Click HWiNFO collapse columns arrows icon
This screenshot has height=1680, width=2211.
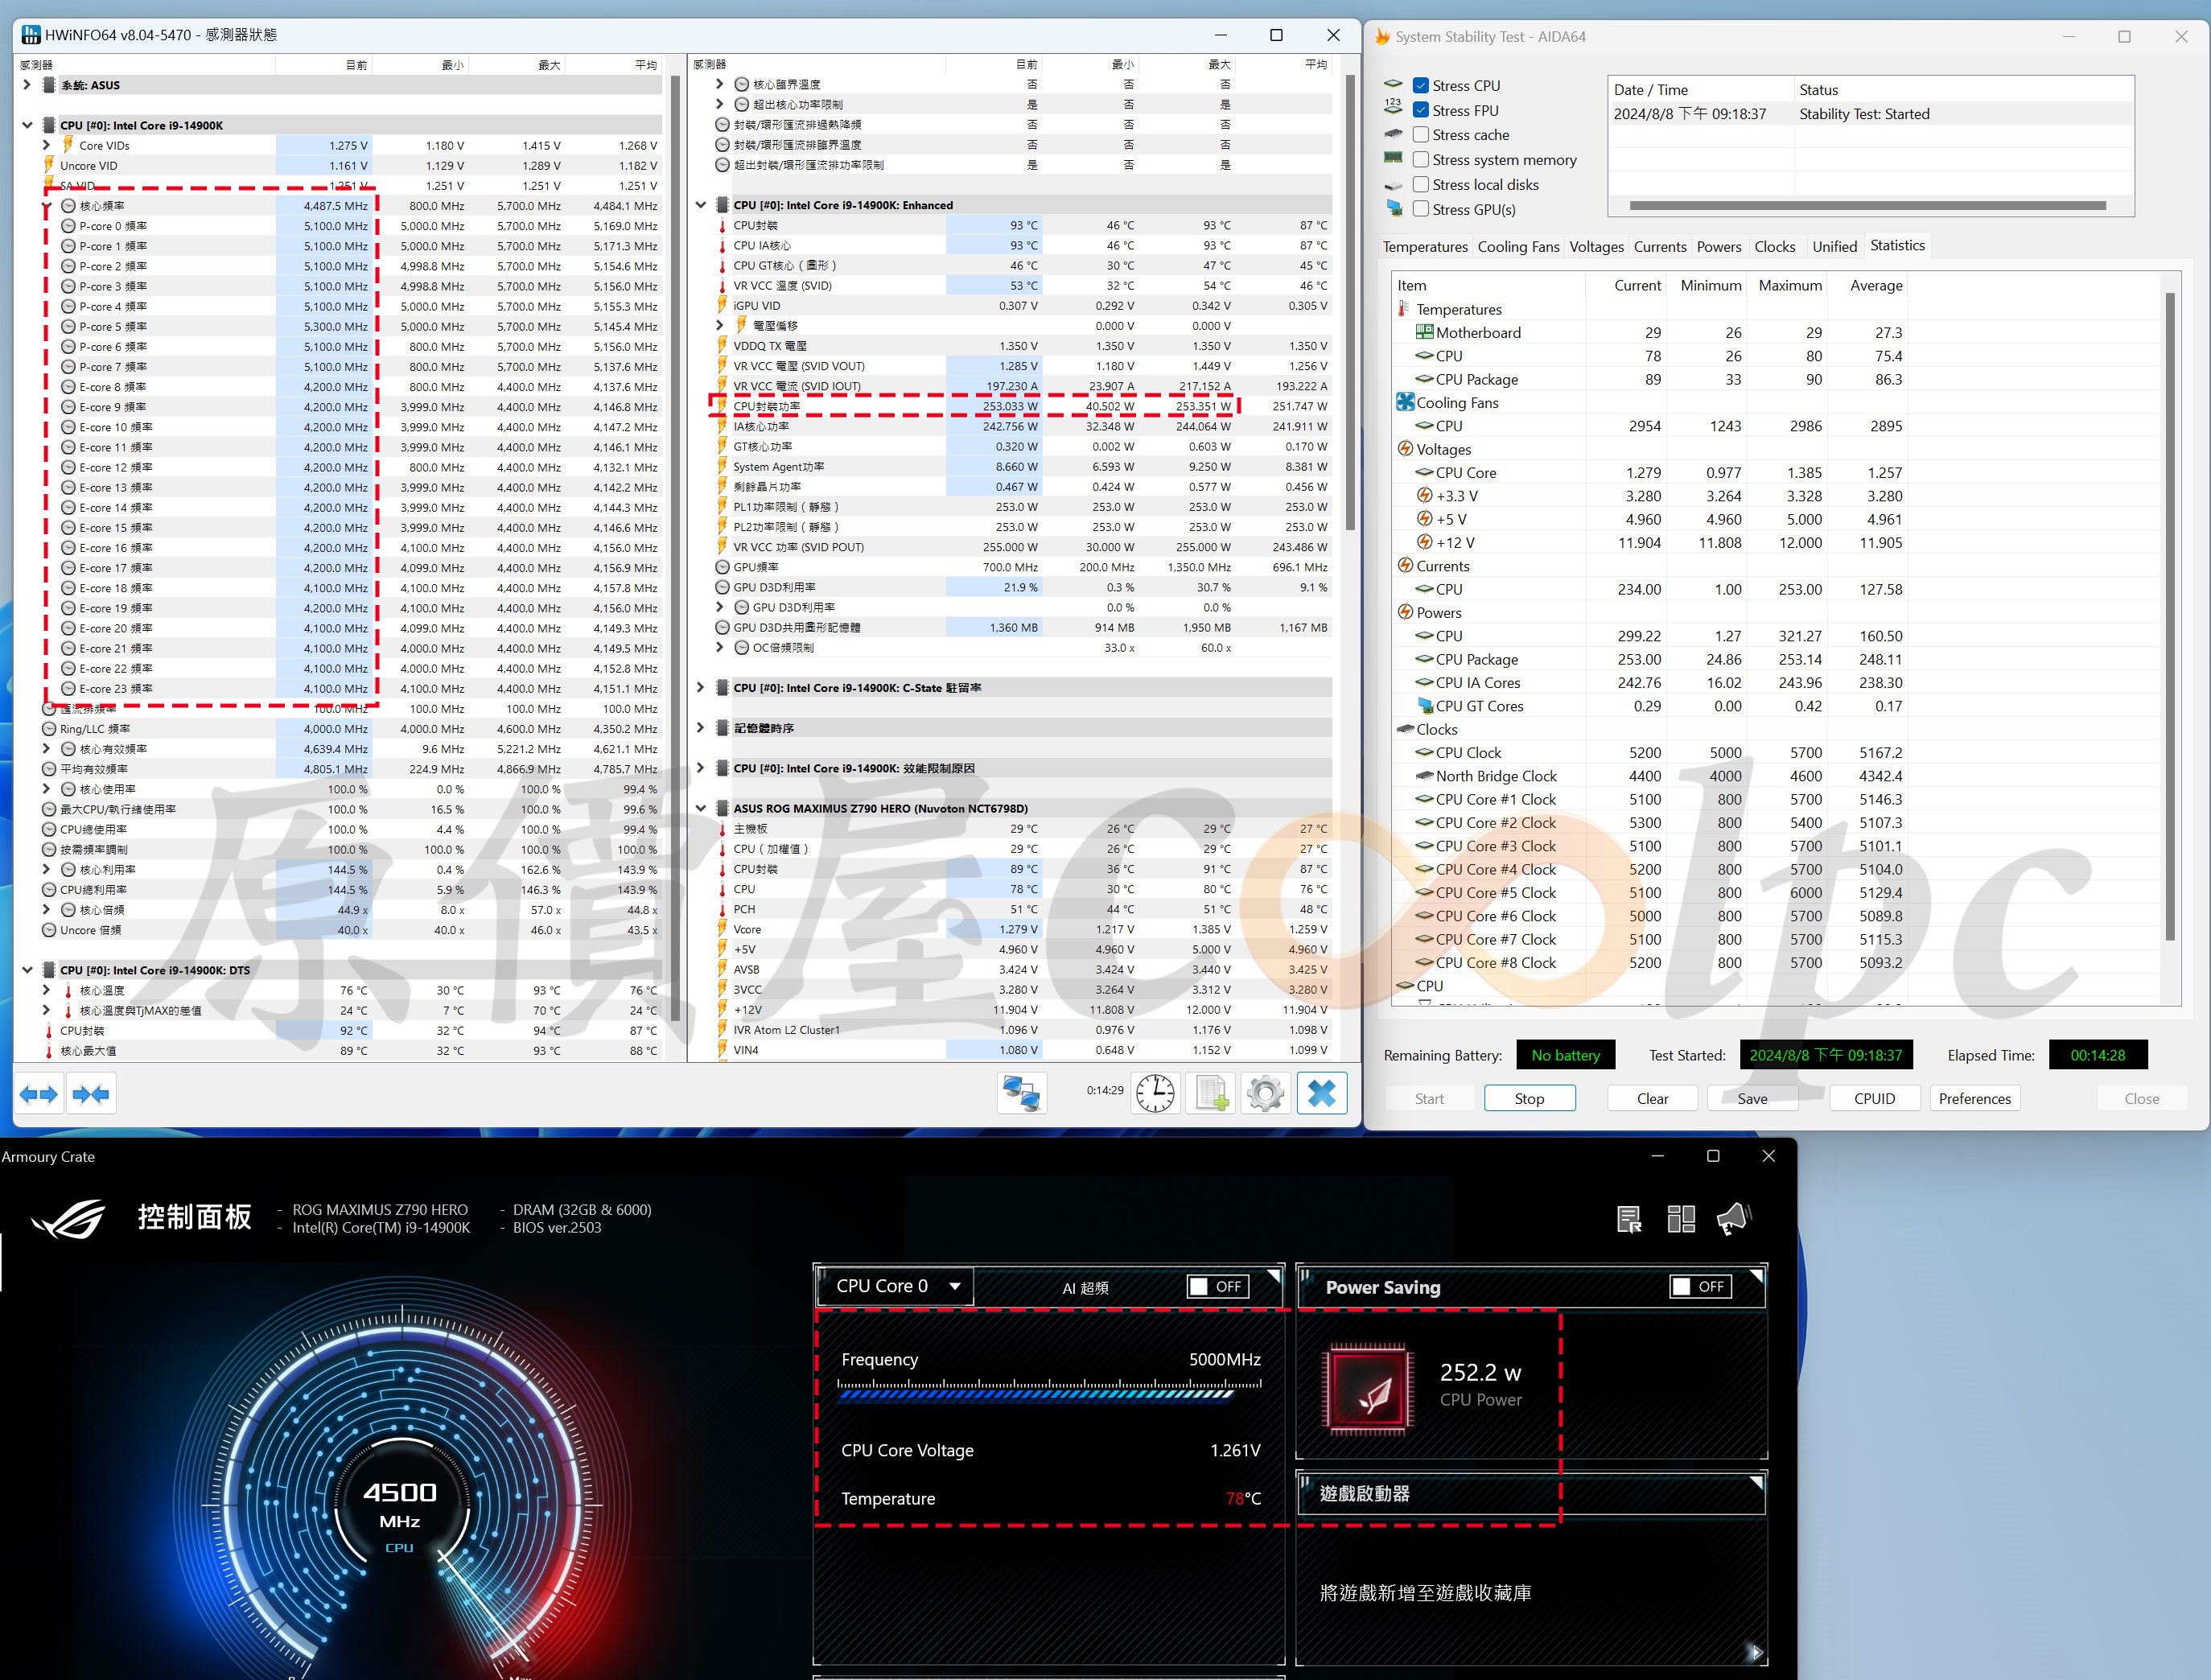[91, 1094]
